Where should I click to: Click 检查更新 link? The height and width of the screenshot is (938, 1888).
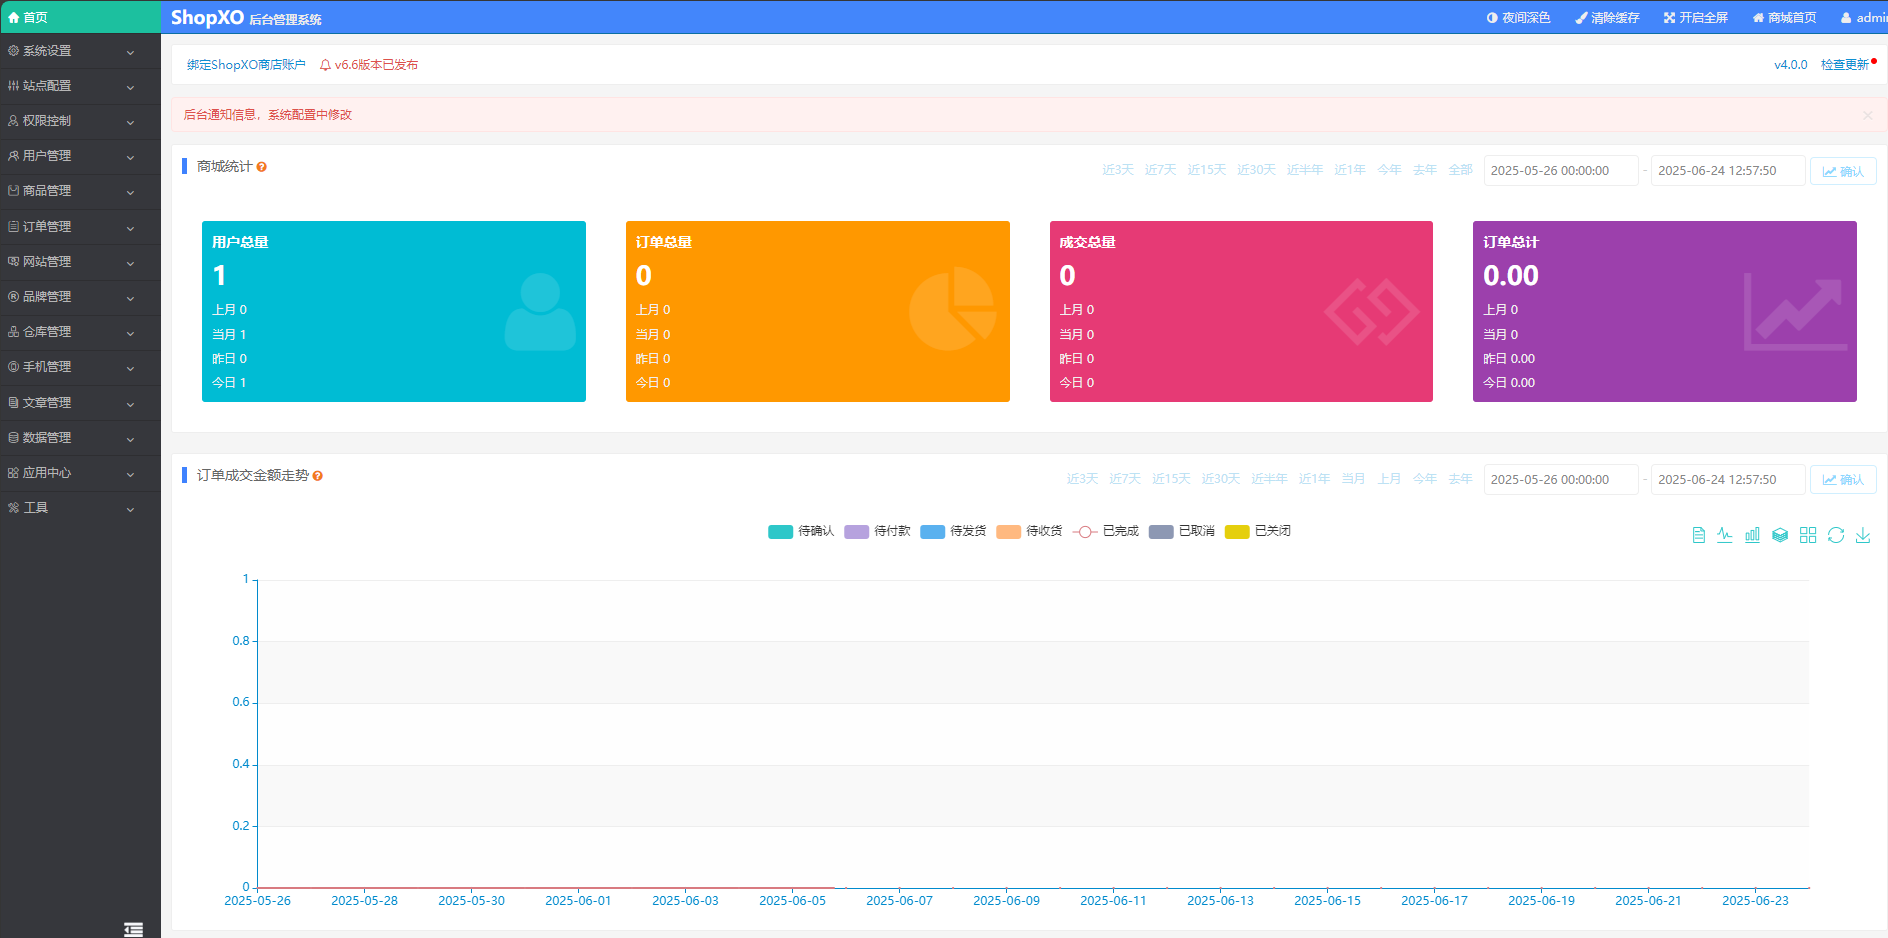[1844, 65]
